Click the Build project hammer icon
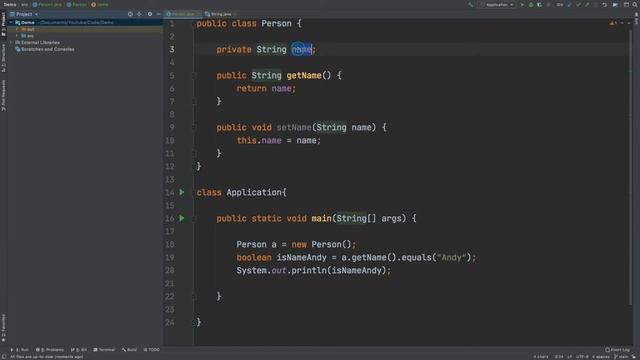The width and height of the screenshot is (640, 360). 471,5
